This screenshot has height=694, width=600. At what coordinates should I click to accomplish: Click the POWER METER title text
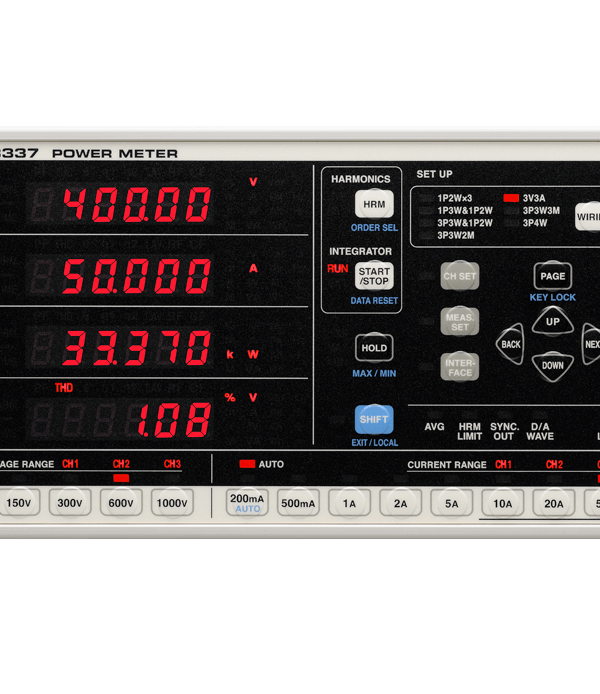coord(115,154)
